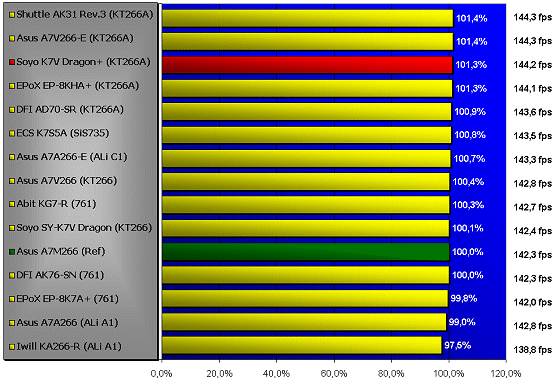The height and width of the screenshot is (379, 555).
Task: Click the green legend square for Asus A7M266
Action: point(12,252)
